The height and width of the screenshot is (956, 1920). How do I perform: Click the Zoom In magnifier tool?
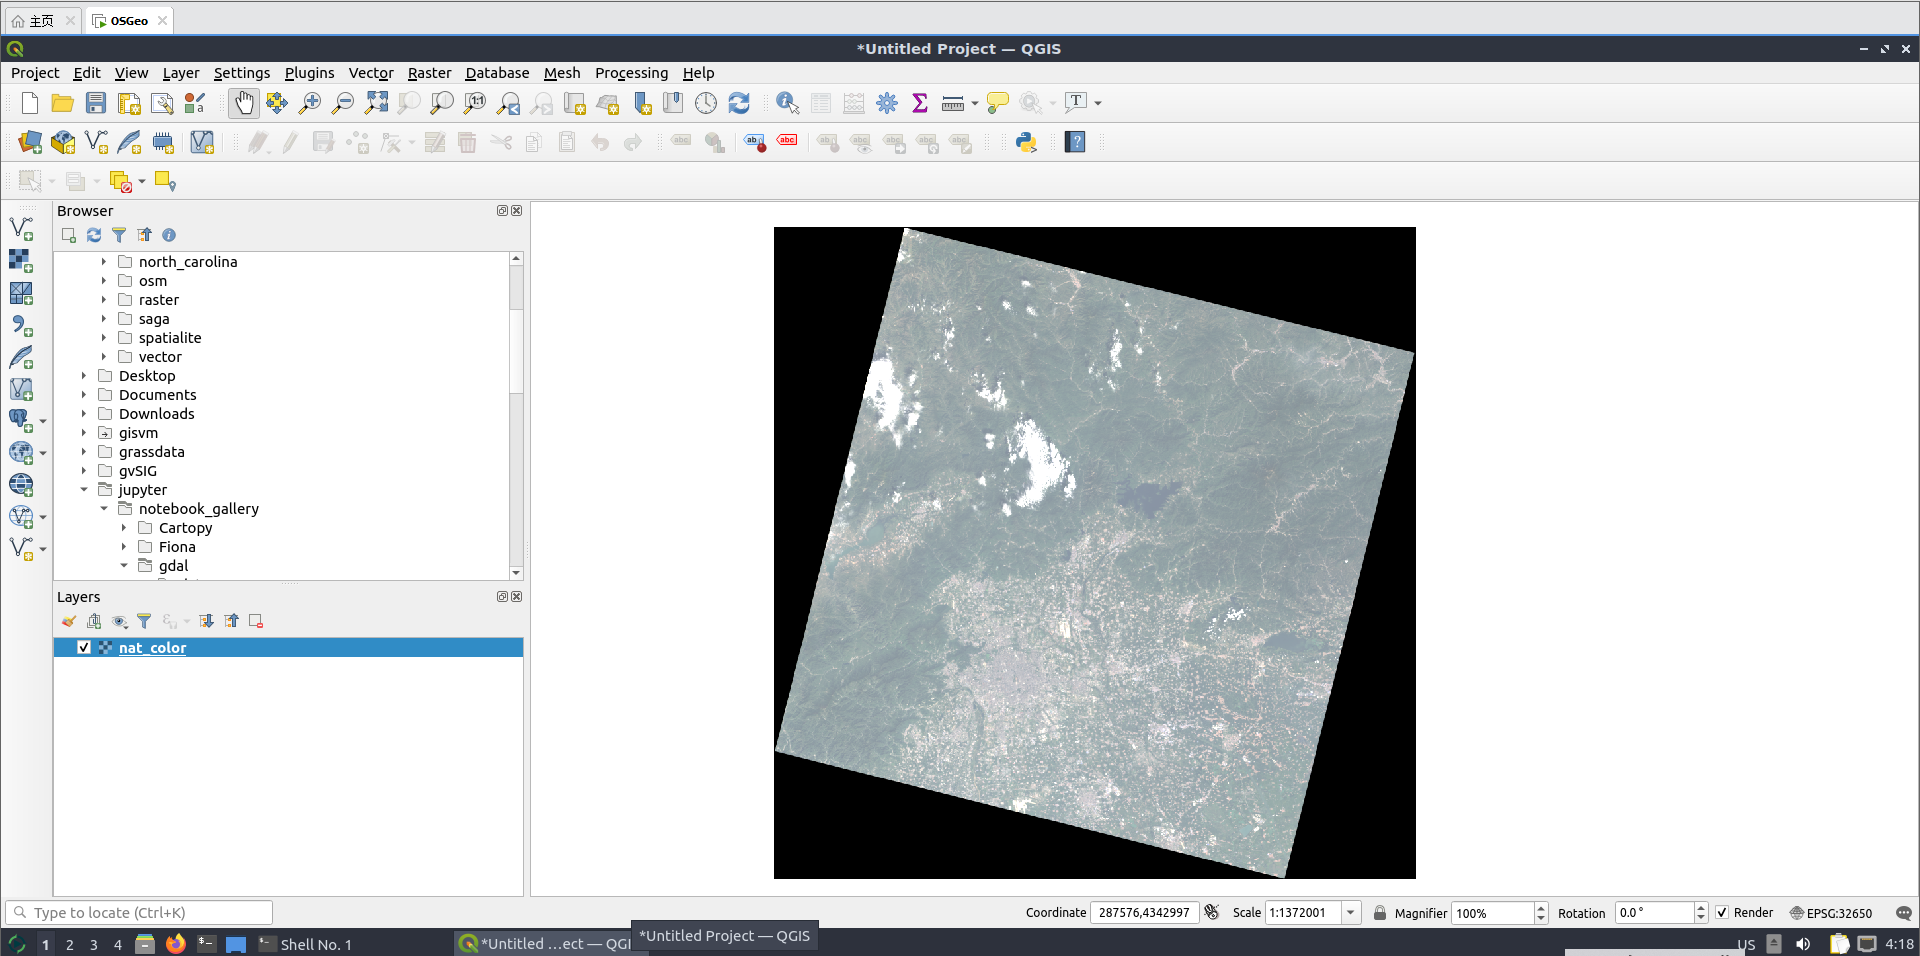[310, 103]
